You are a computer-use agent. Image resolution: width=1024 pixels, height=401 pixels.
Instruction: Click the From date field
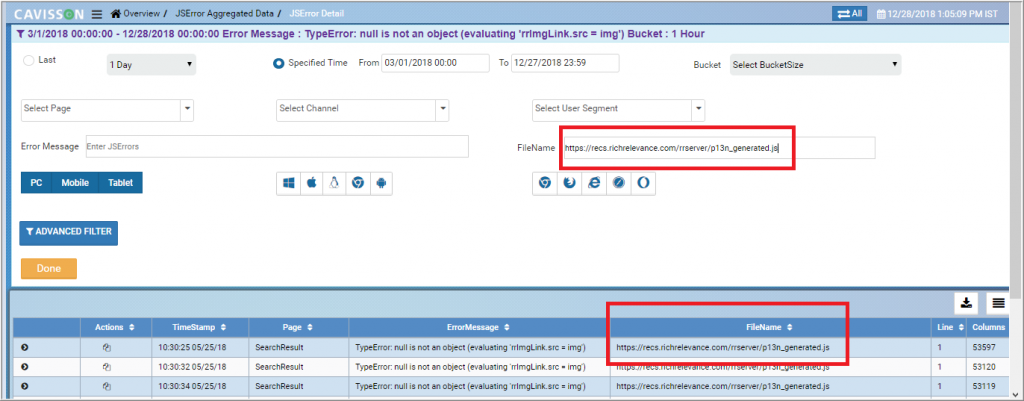(x=435, y=63)
